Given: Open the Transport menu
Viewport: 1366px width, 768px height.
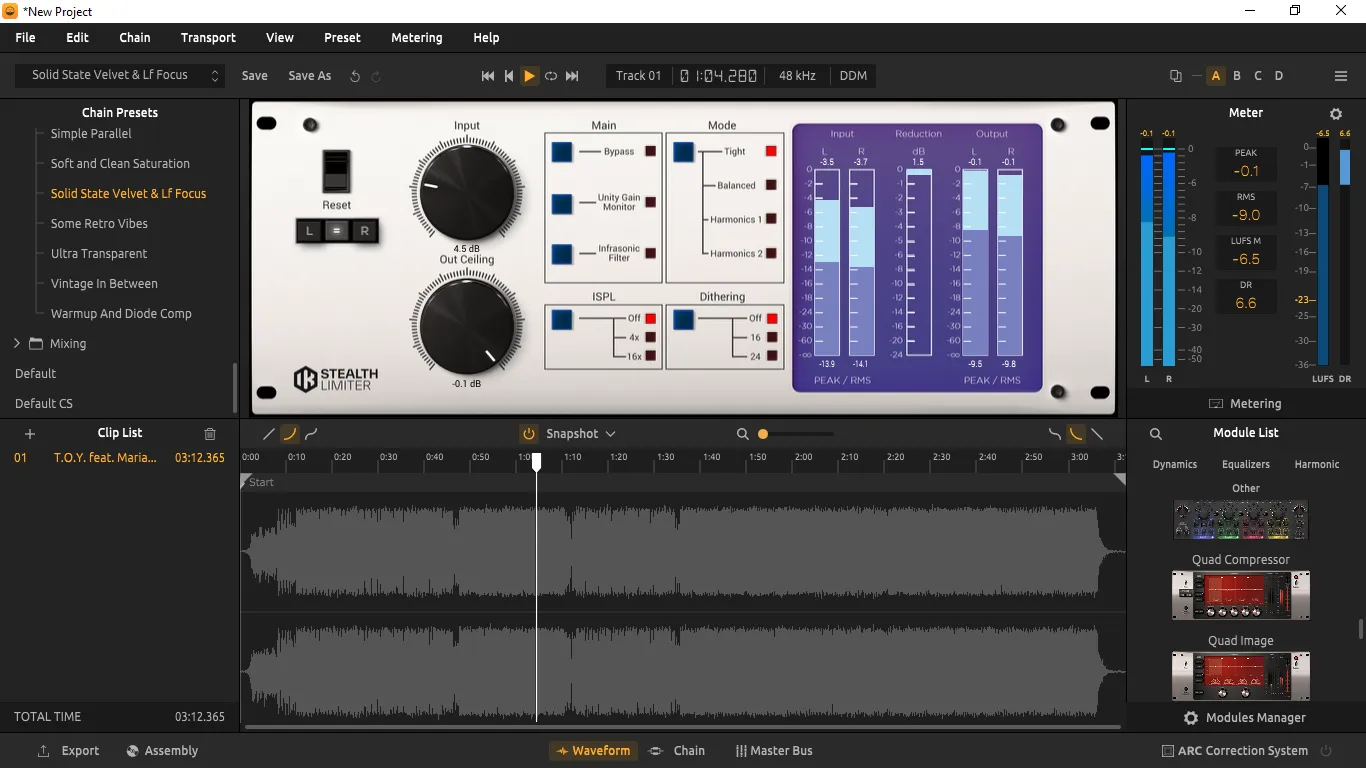Looking at the screenshot, I should [x=208, y=38].
